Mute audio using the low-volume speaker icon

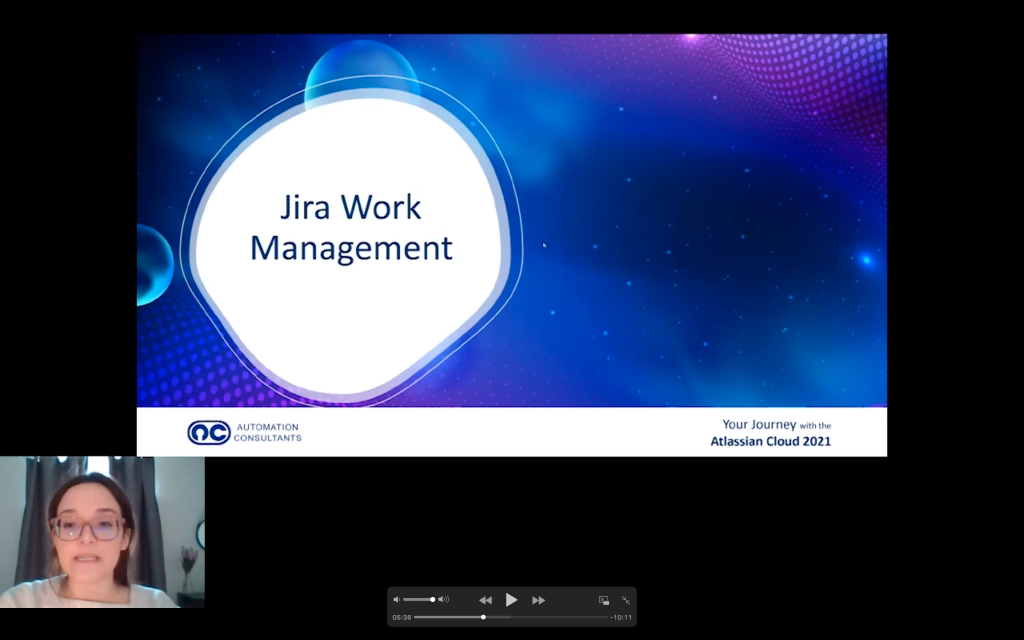[x=396, y=600]
